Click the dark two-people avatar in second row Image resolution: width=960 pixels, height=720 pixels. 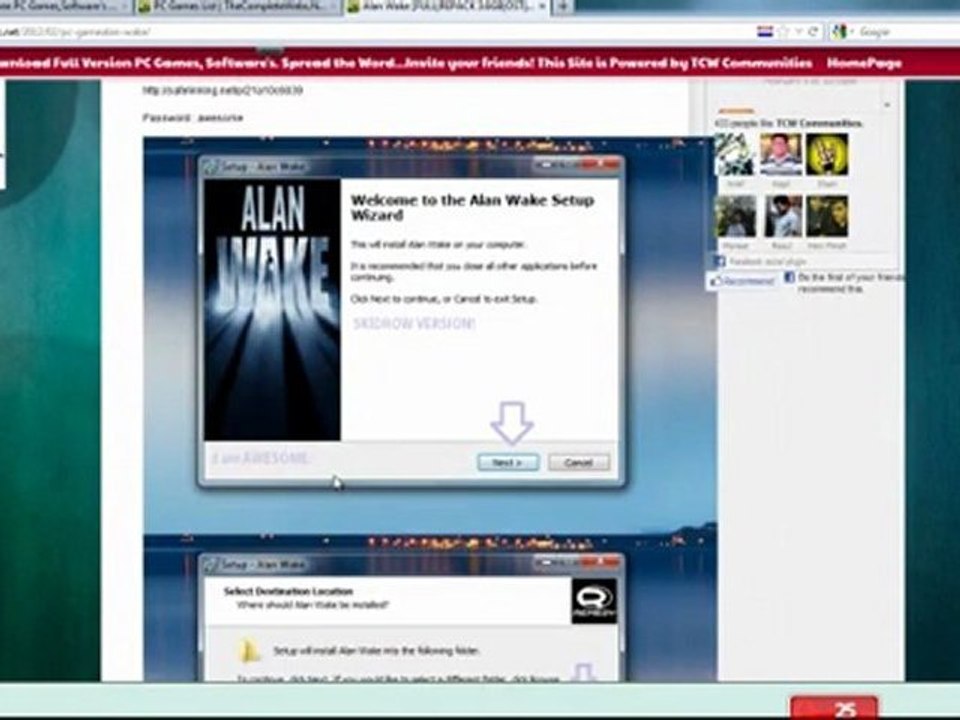tap(827, 217)
